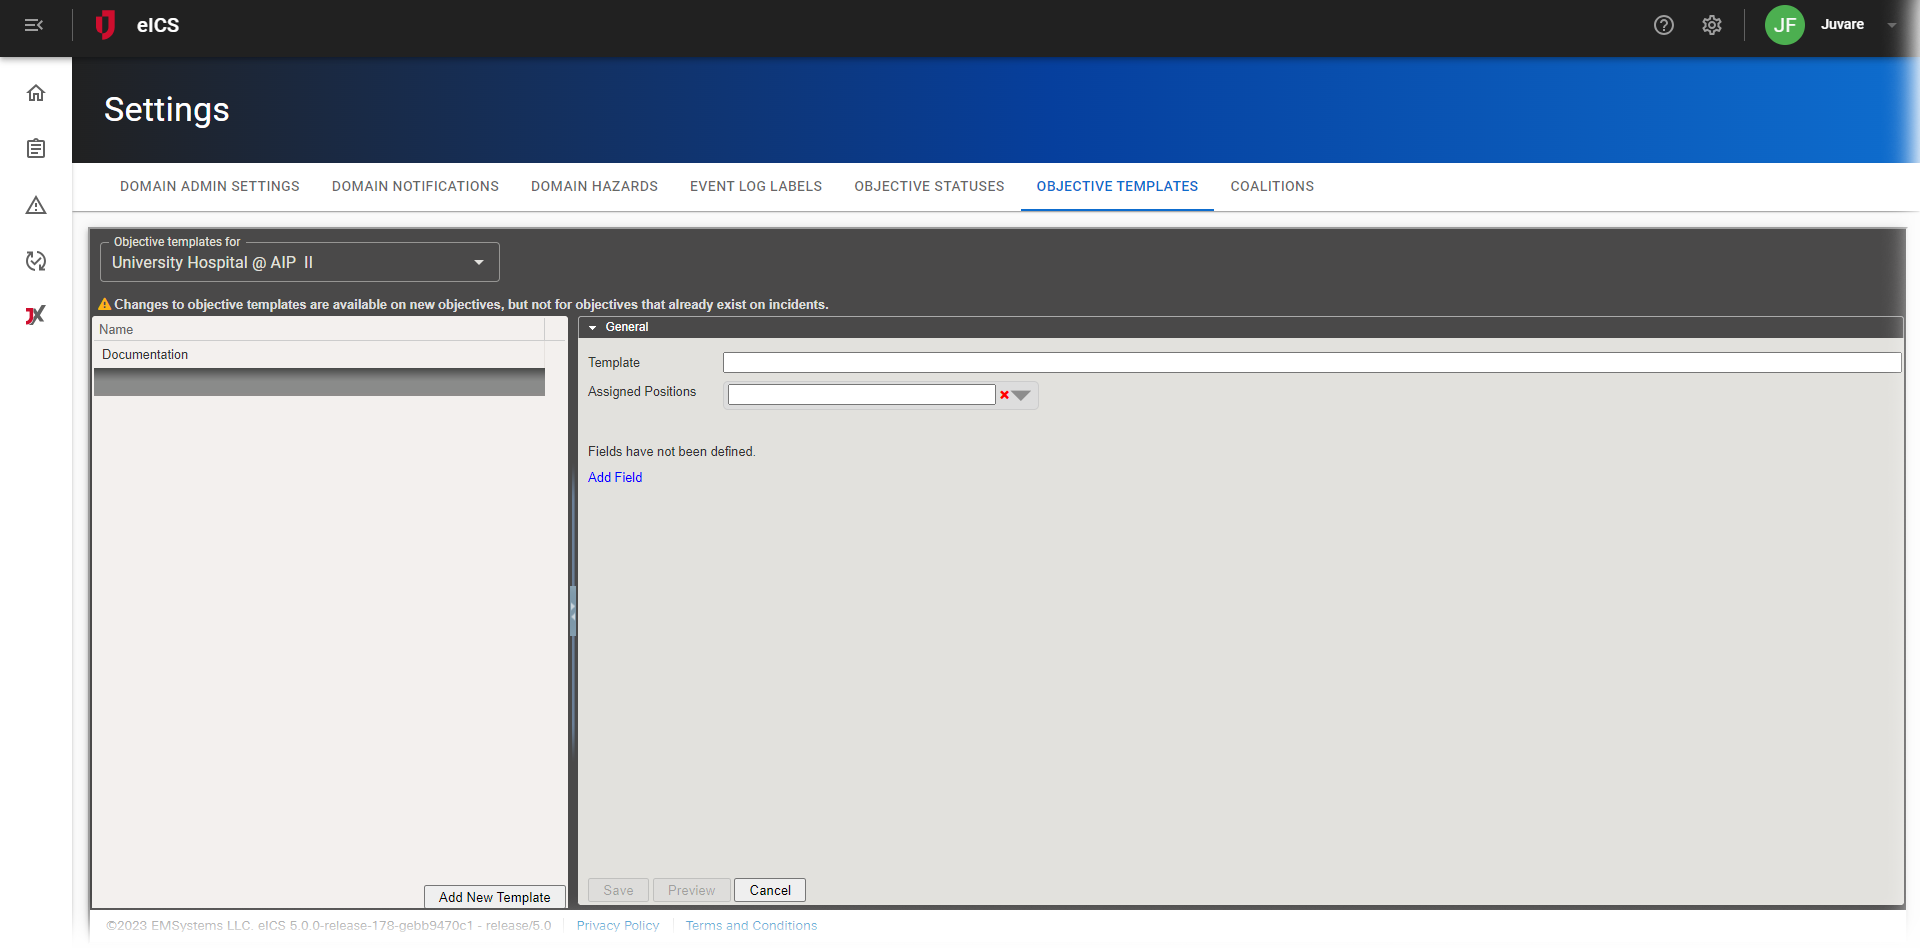
Task: Click the red Juvare X icon
Action: pos(36,316)
